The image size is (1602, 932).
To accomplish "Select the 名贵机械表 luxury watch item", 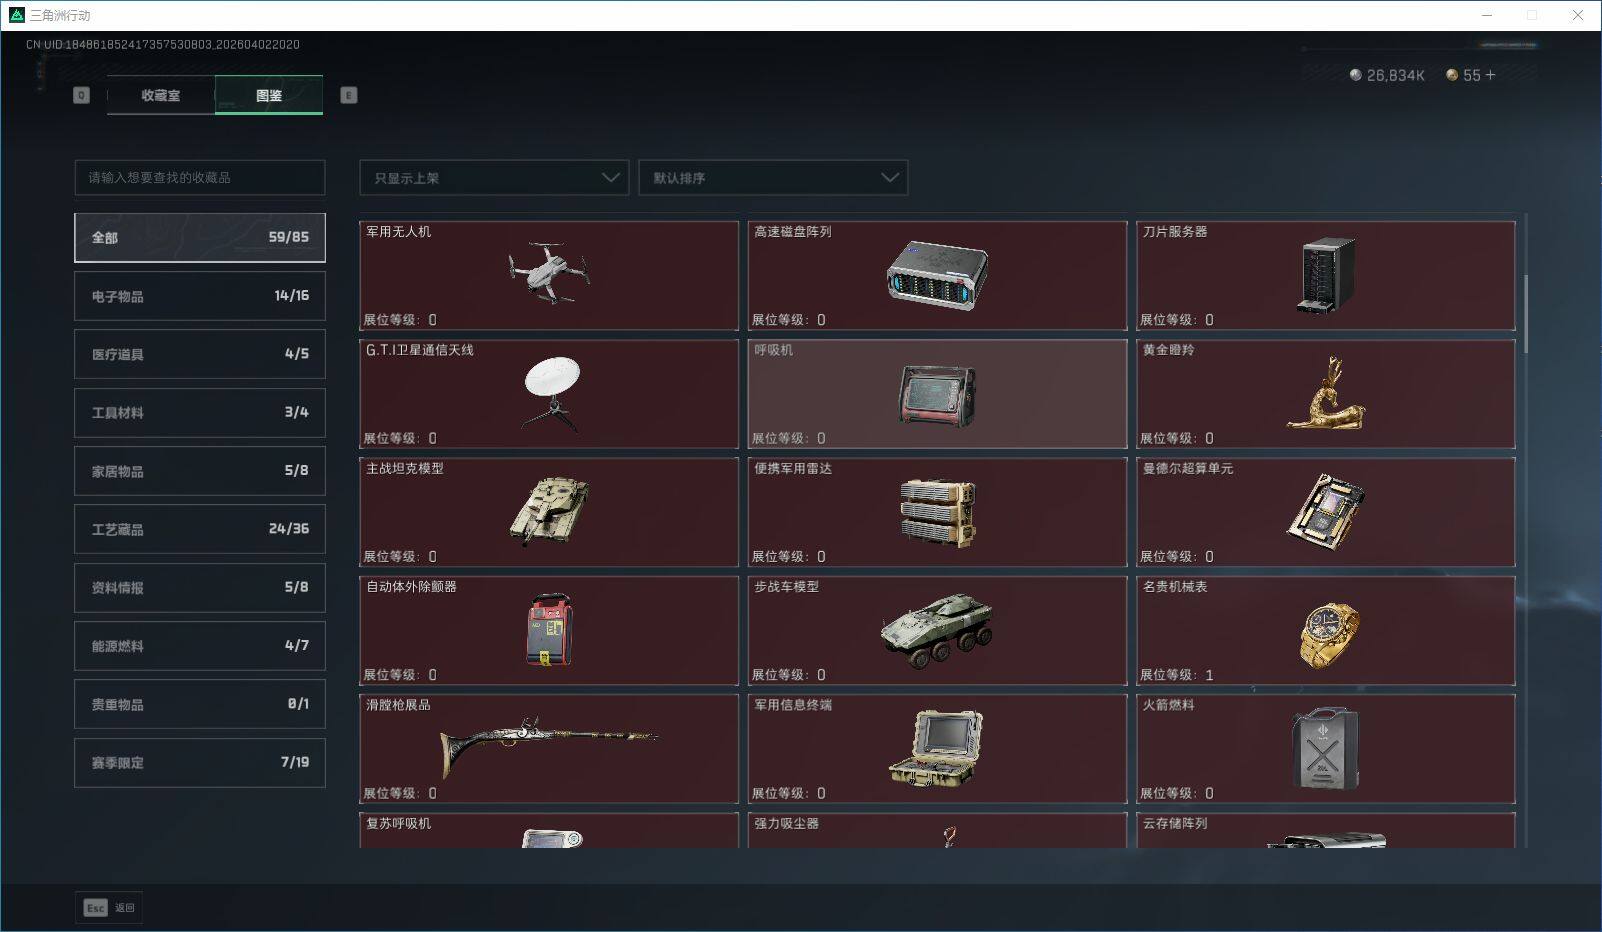I will pos(1326,630).
